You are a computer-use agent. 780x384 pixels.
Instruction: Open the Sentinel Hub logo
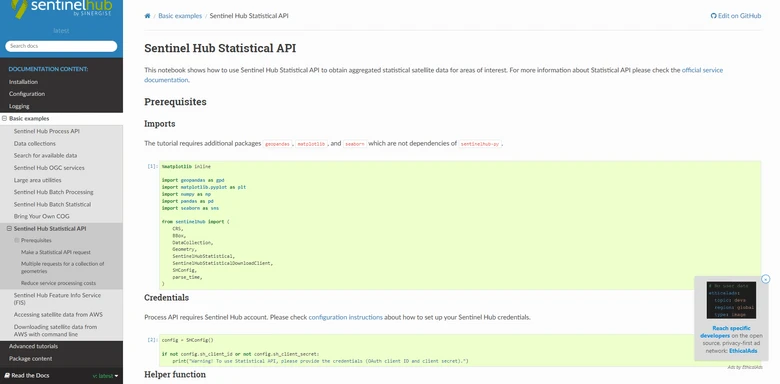pos(61,8)
